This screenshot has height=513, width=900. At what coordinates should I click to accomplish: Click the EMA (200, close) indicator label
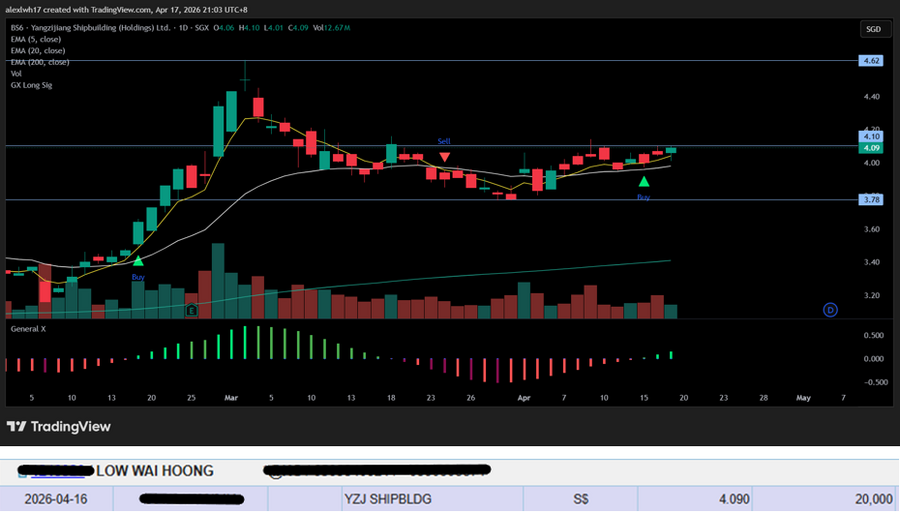click(42, 63)
